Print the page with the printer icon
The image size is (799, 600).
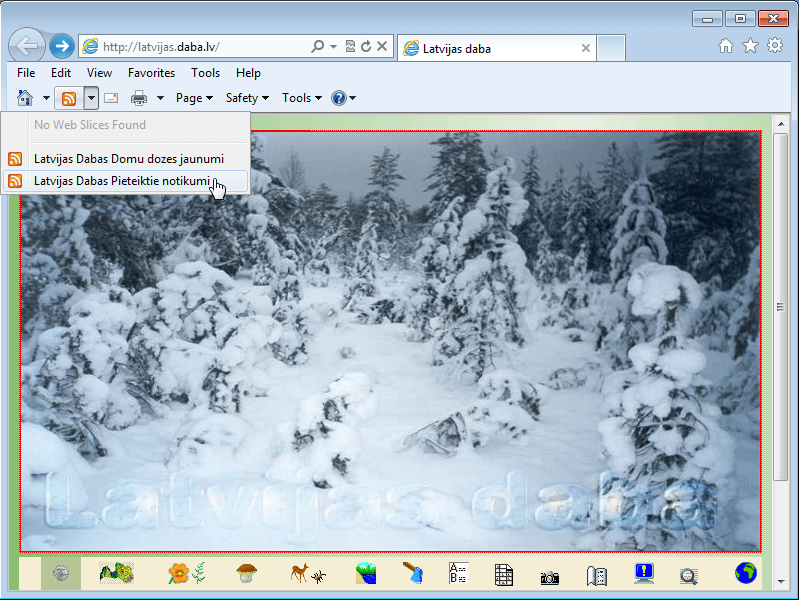pyautogui.click(x=139, y=97)
